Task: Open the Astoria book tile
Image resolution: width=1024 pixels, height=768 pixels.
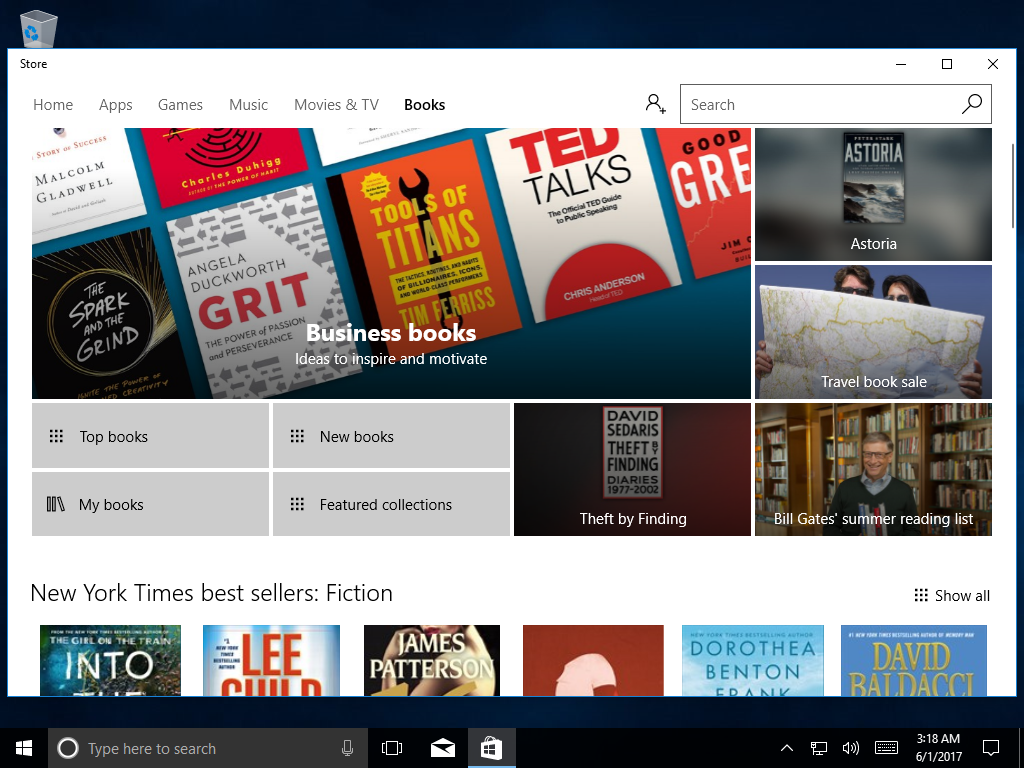Action: click(873, 194)
